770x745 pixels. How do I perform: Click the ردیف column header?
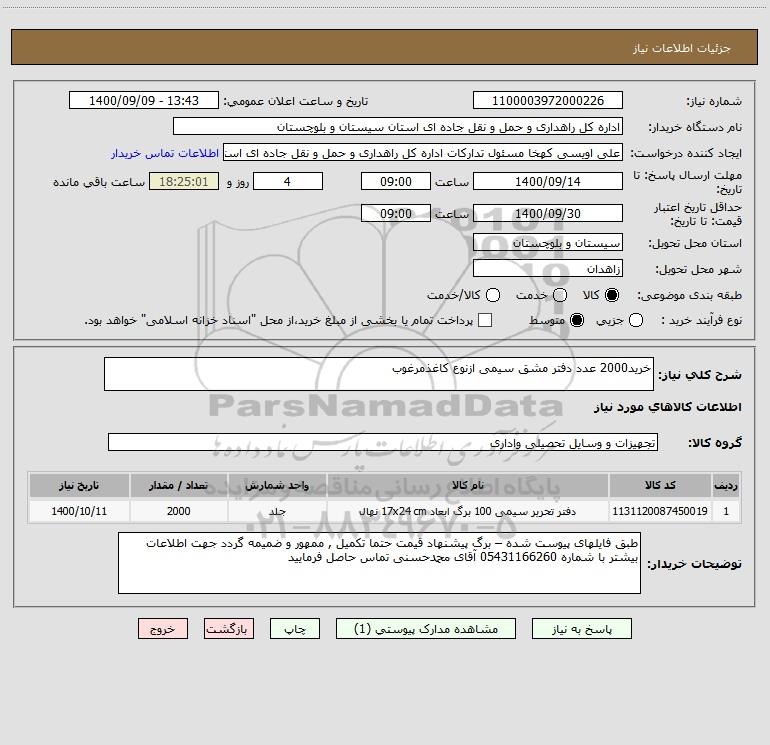click(725, 485)
